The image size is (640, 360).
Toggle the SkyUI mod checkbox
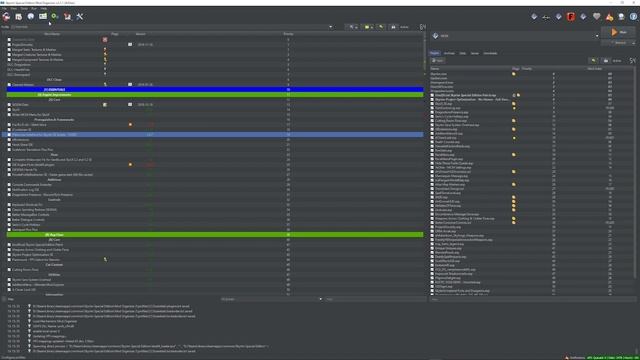9,110
